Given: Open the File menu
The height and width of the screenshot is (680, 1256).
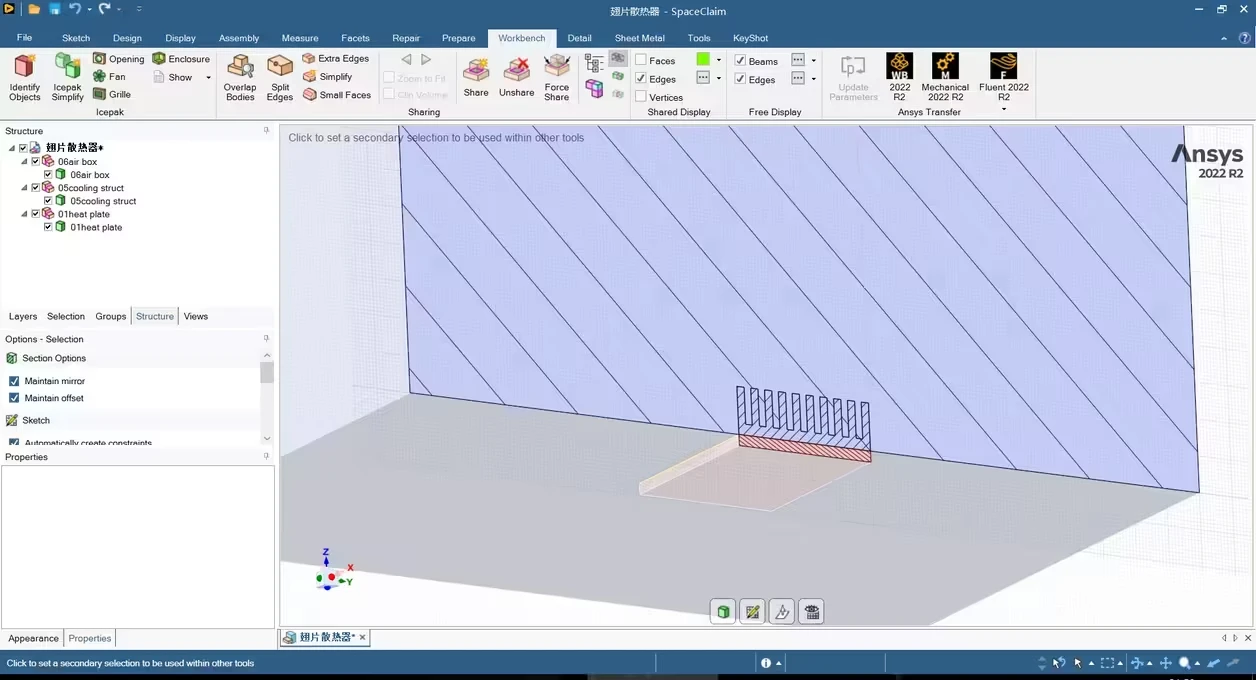Looking at the screenshot, I should (x=24, y=38).
